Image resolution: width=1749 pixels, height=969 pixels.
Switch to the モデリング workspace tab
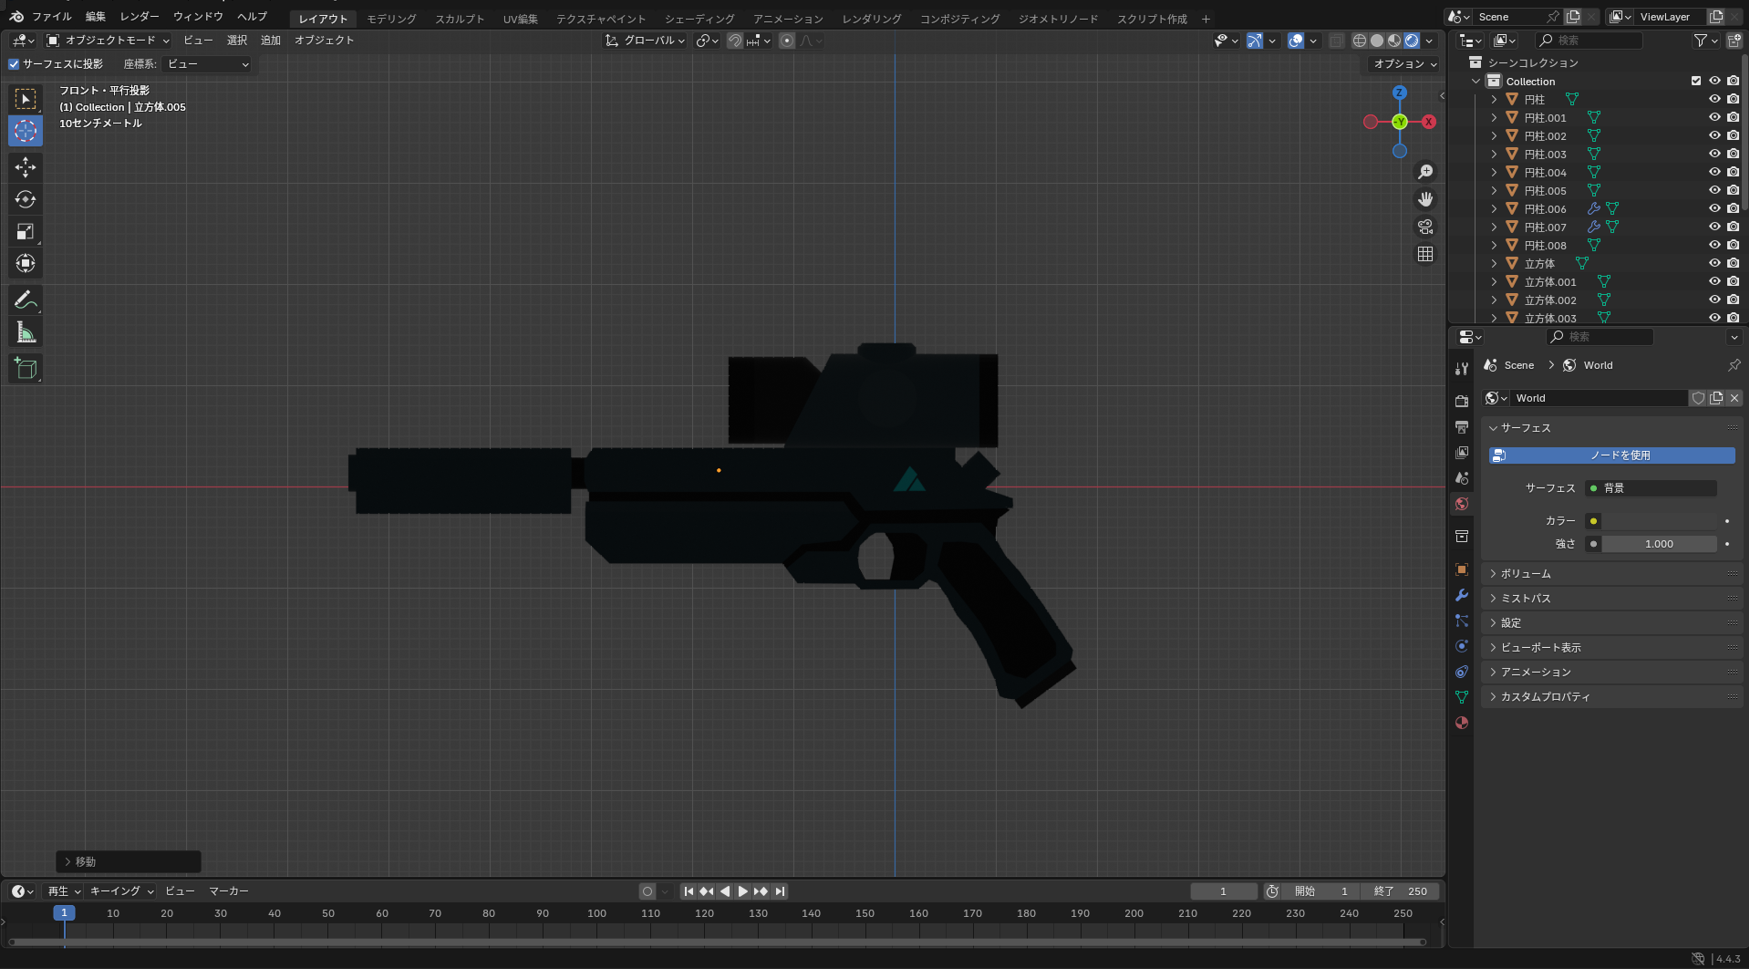(390, 18)
